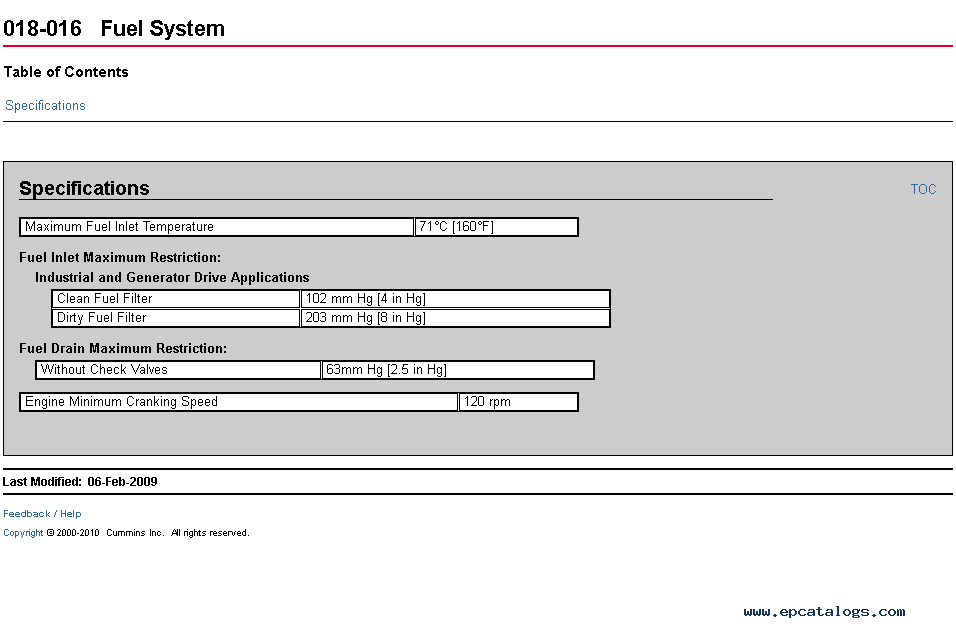The image size is (956, 628).
Task: Select the Engine Minimum Cranking Speed cell
Action: 238,402
